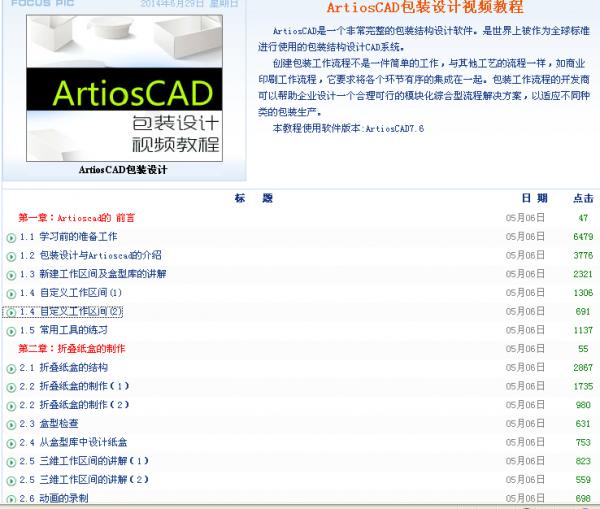The image size is (600, 509).
Task: Click hit count 823 in the list
Action: [583, 461]
